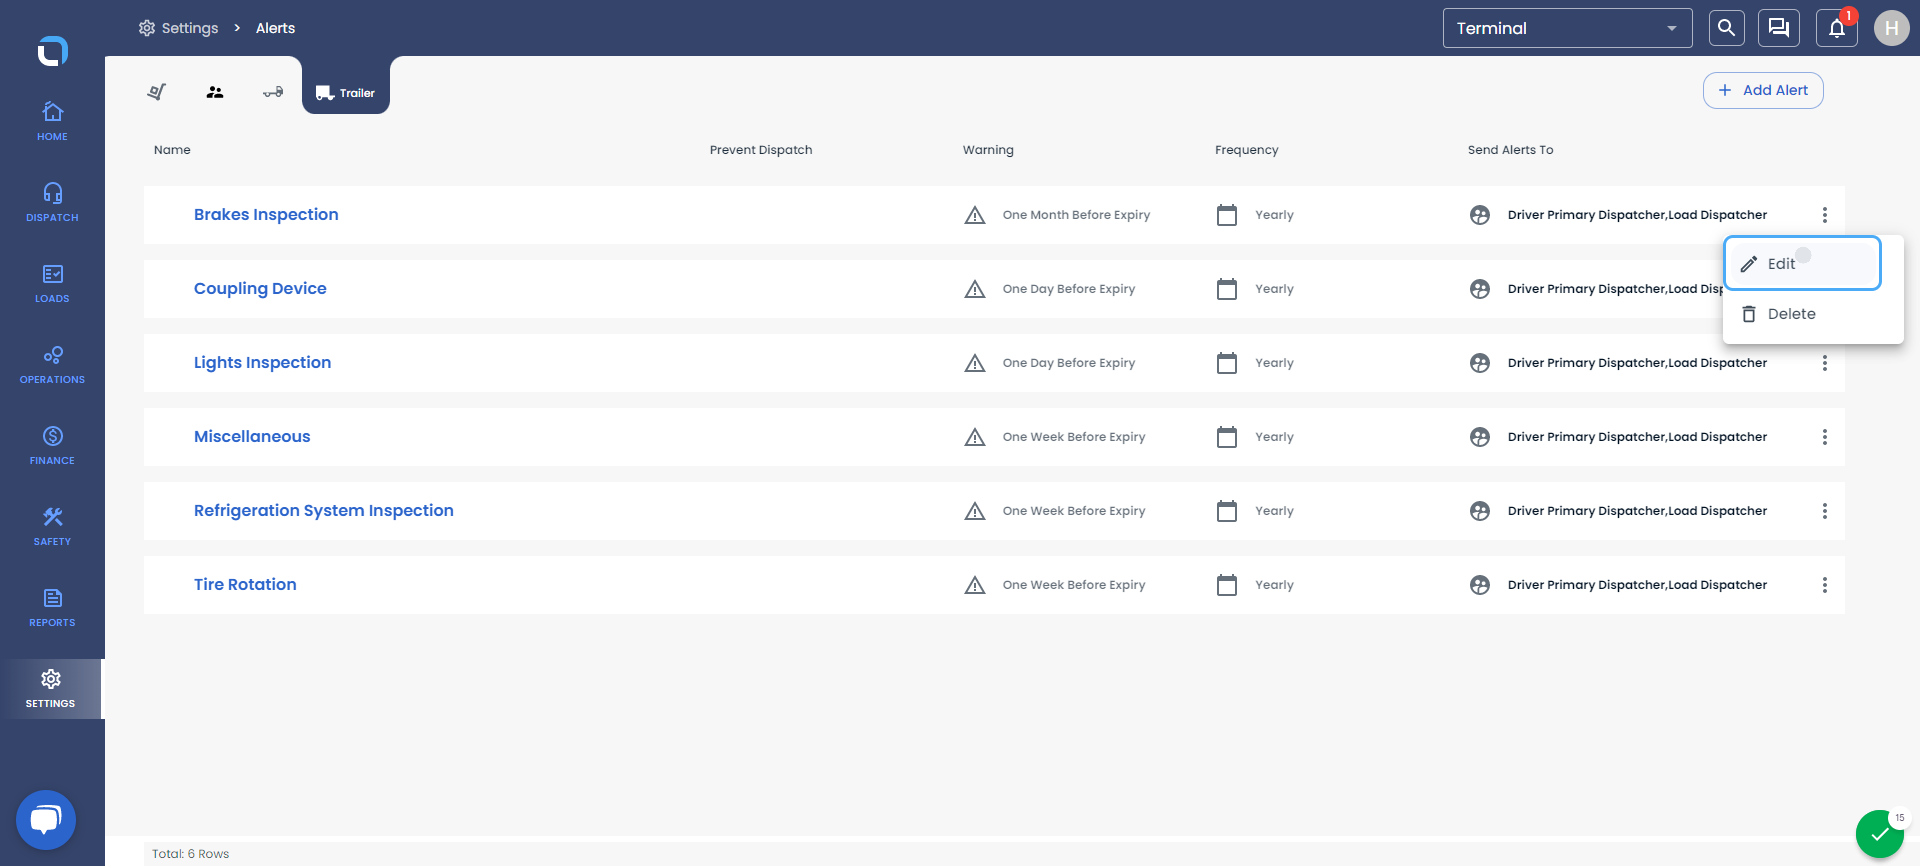Choose Edit from the context menu
The image size is (1920, 866).
(1802, 264)
